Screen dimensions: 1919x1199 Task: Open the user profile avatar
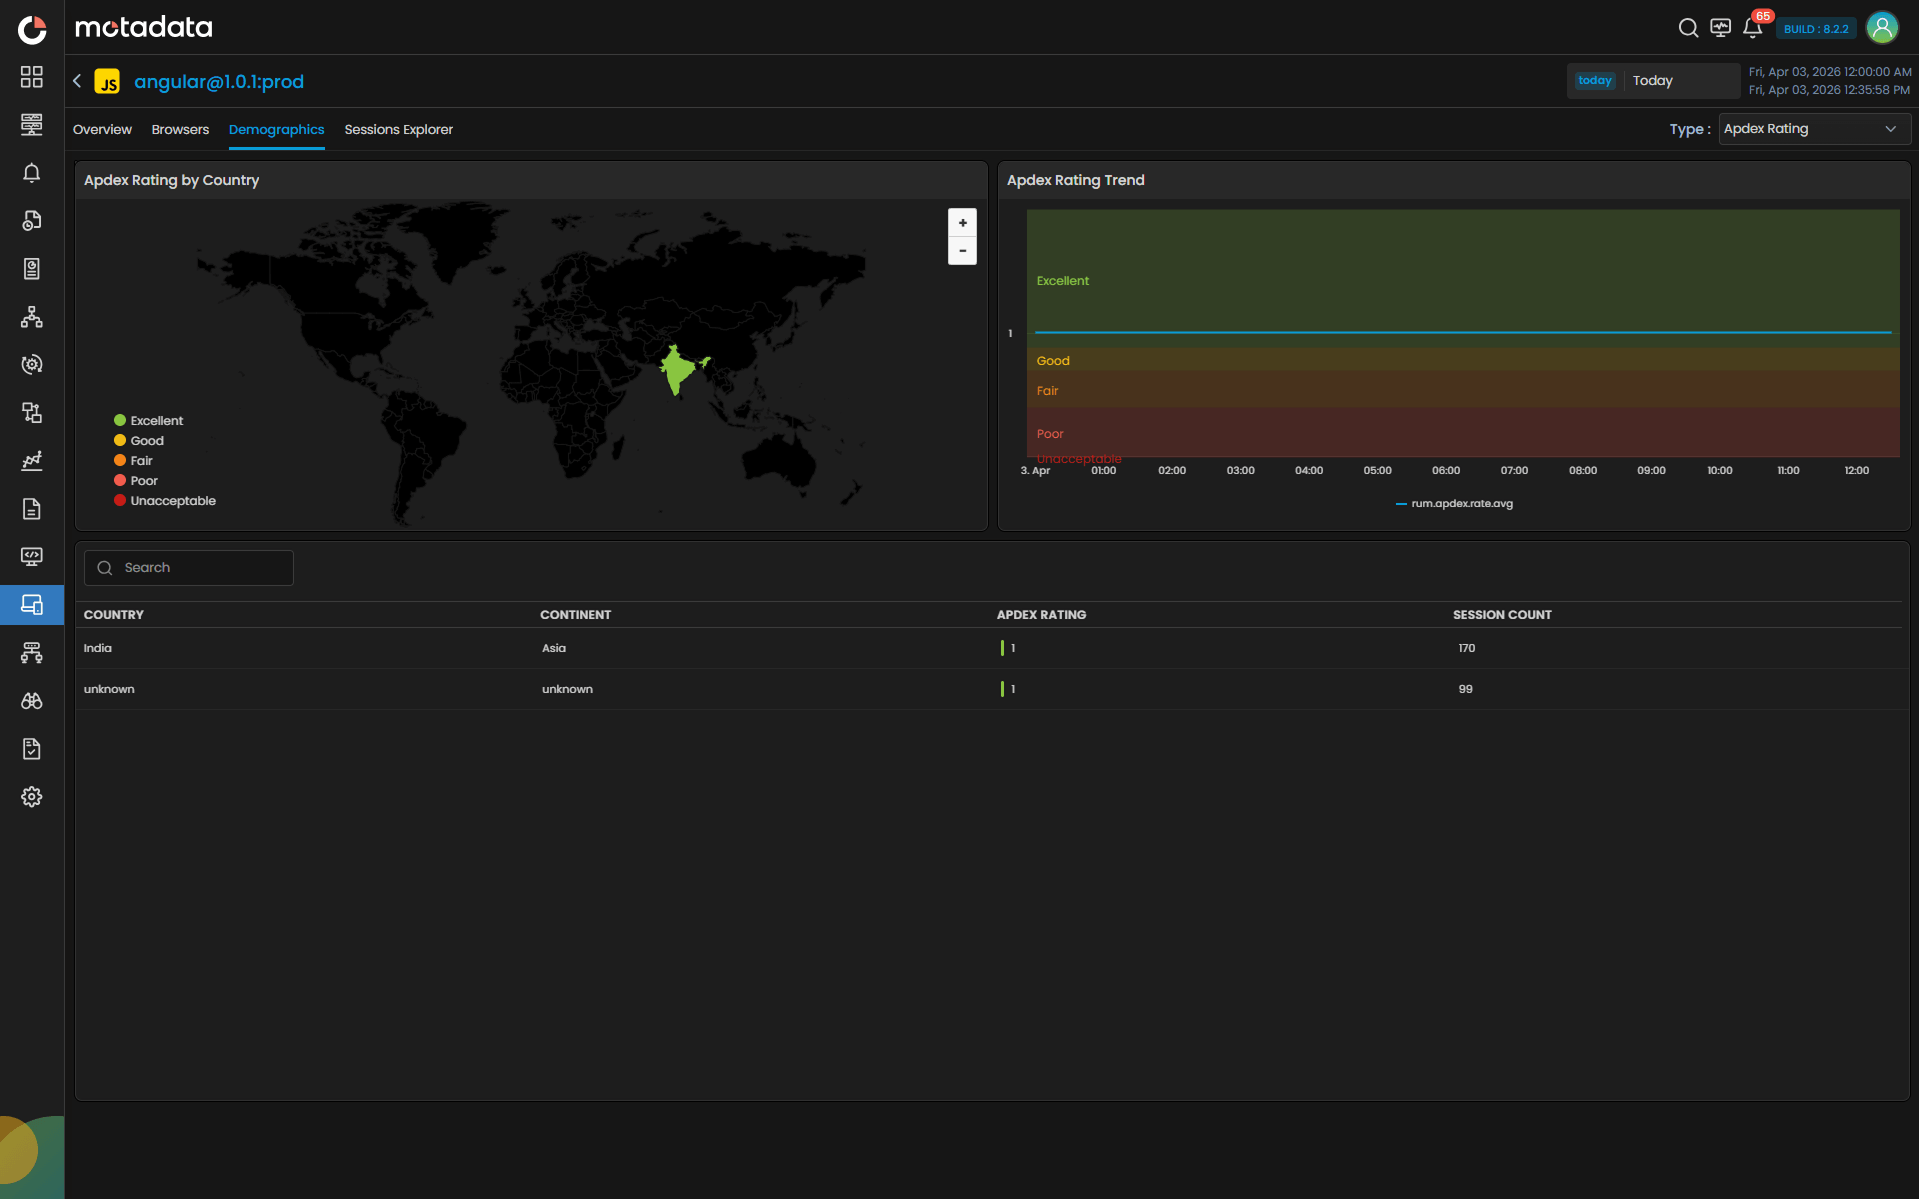(1882, 28)
